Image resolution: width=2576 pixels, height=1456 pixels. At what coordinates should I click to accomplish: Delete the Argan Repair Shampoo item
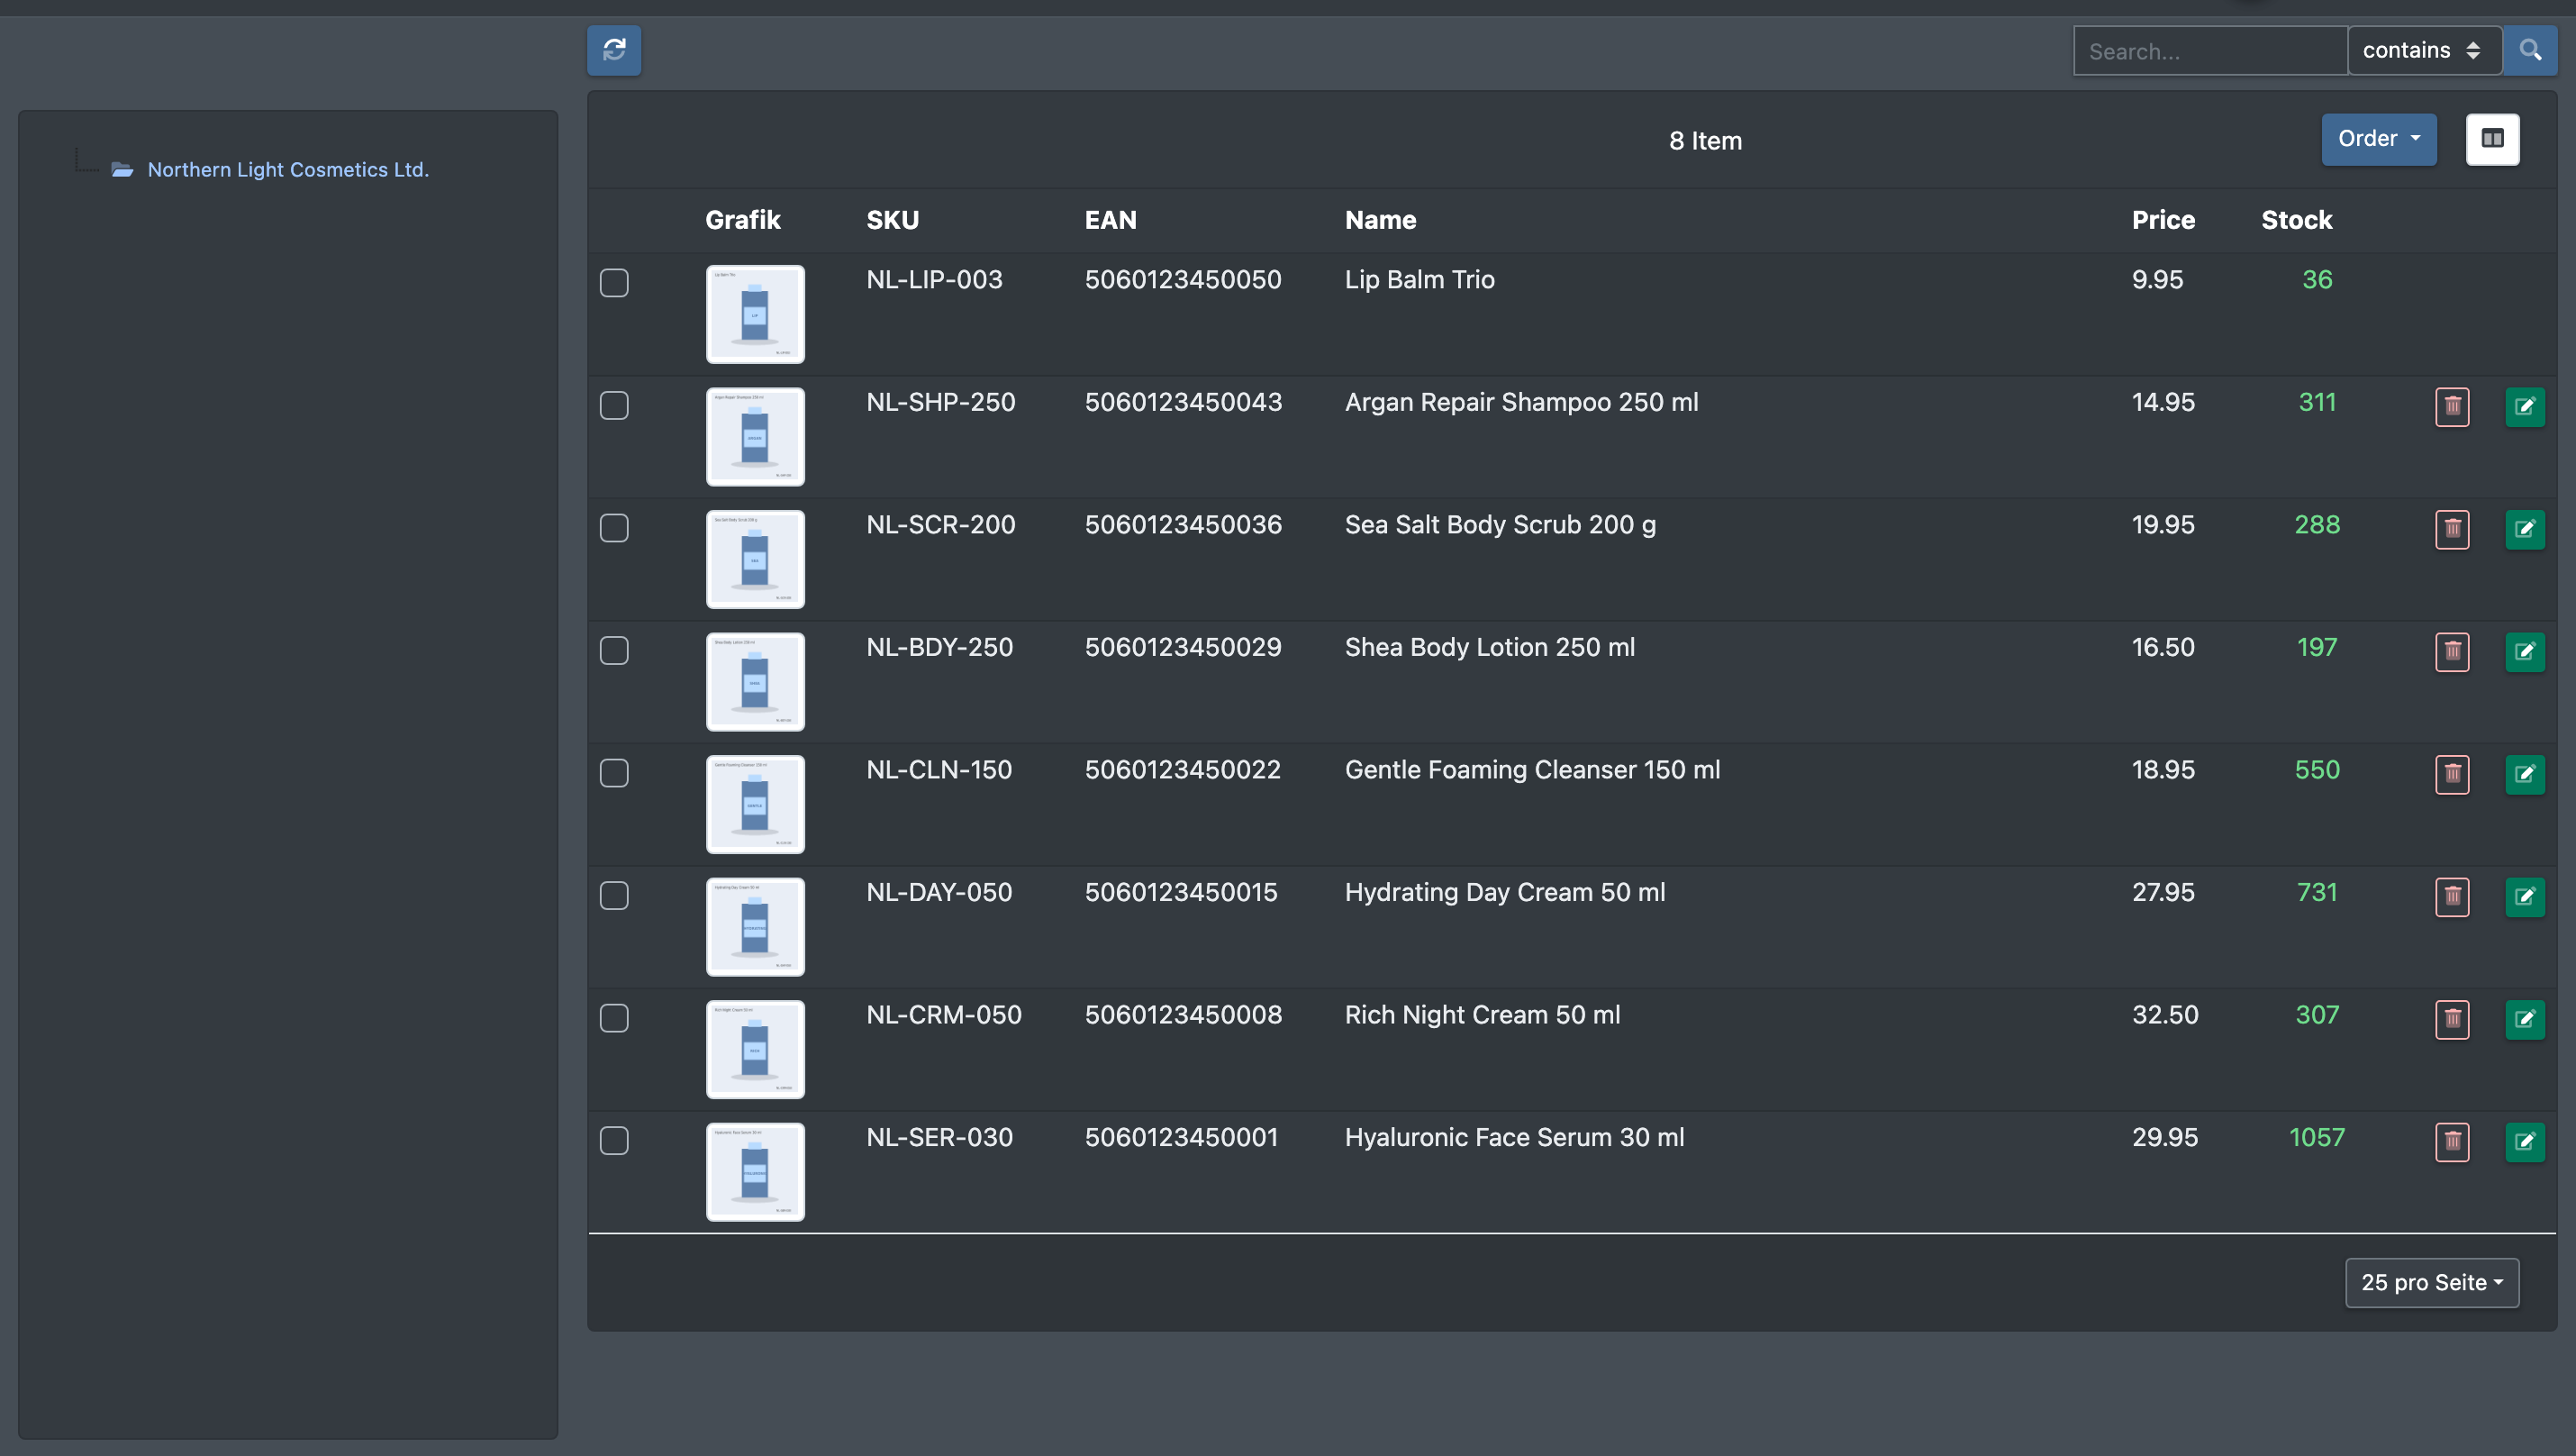(x=2452, y=406)
